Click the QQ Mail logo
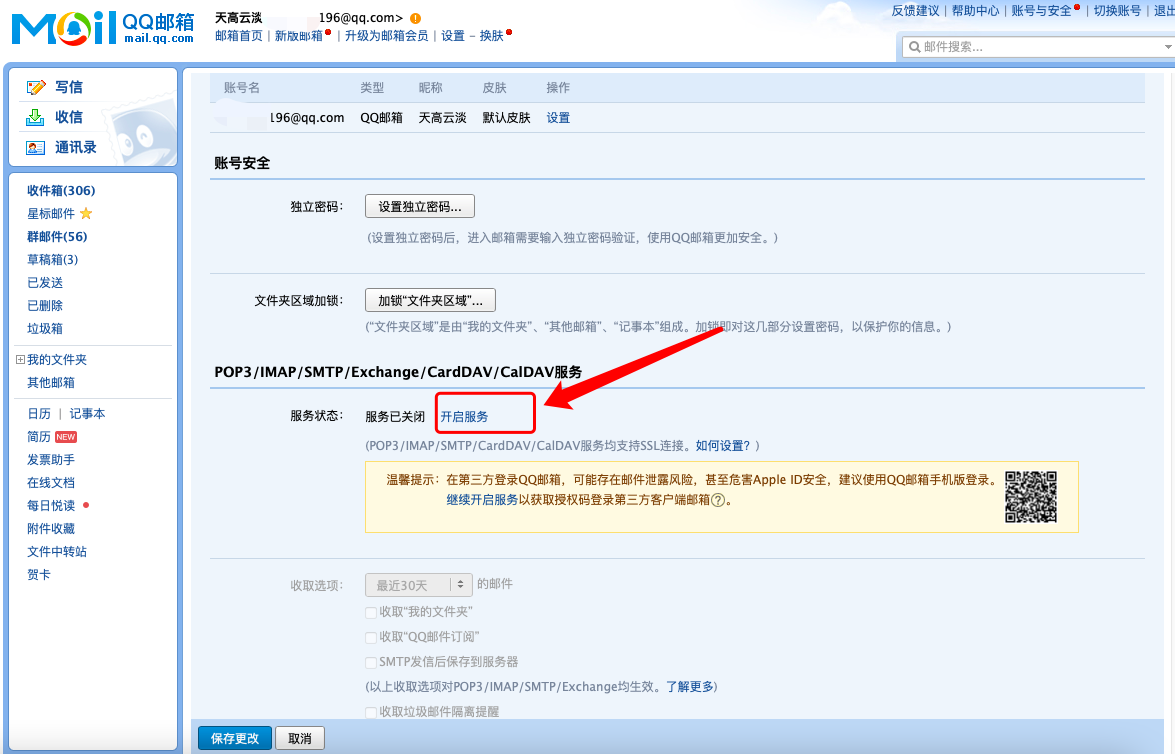The image size is (1175, 754). pos(103,28)
